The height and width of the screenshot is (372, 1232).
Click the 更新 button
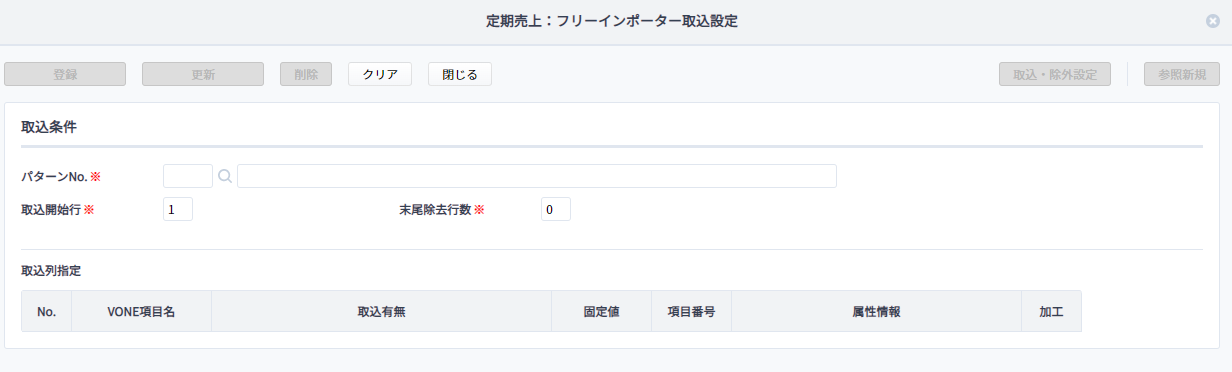(x=203, y=74)
